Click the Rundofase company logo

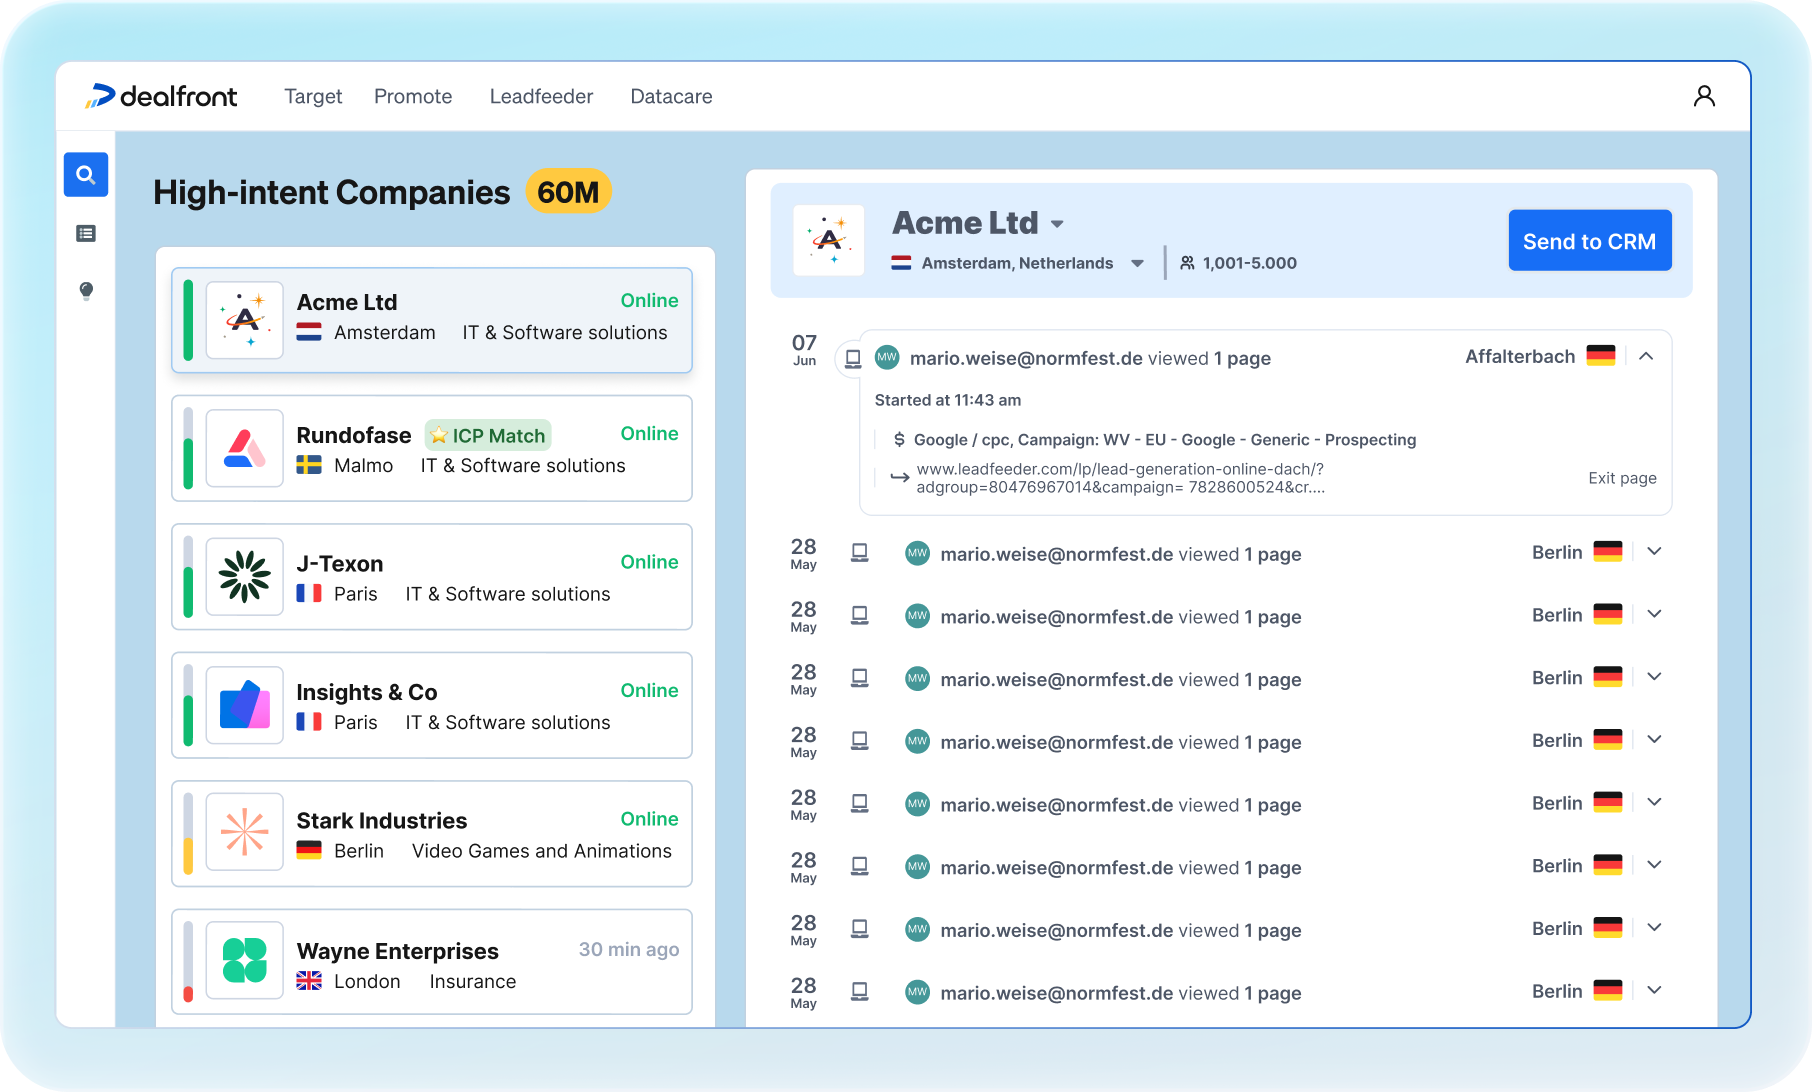pyautogui.click(x=245, y=449)
